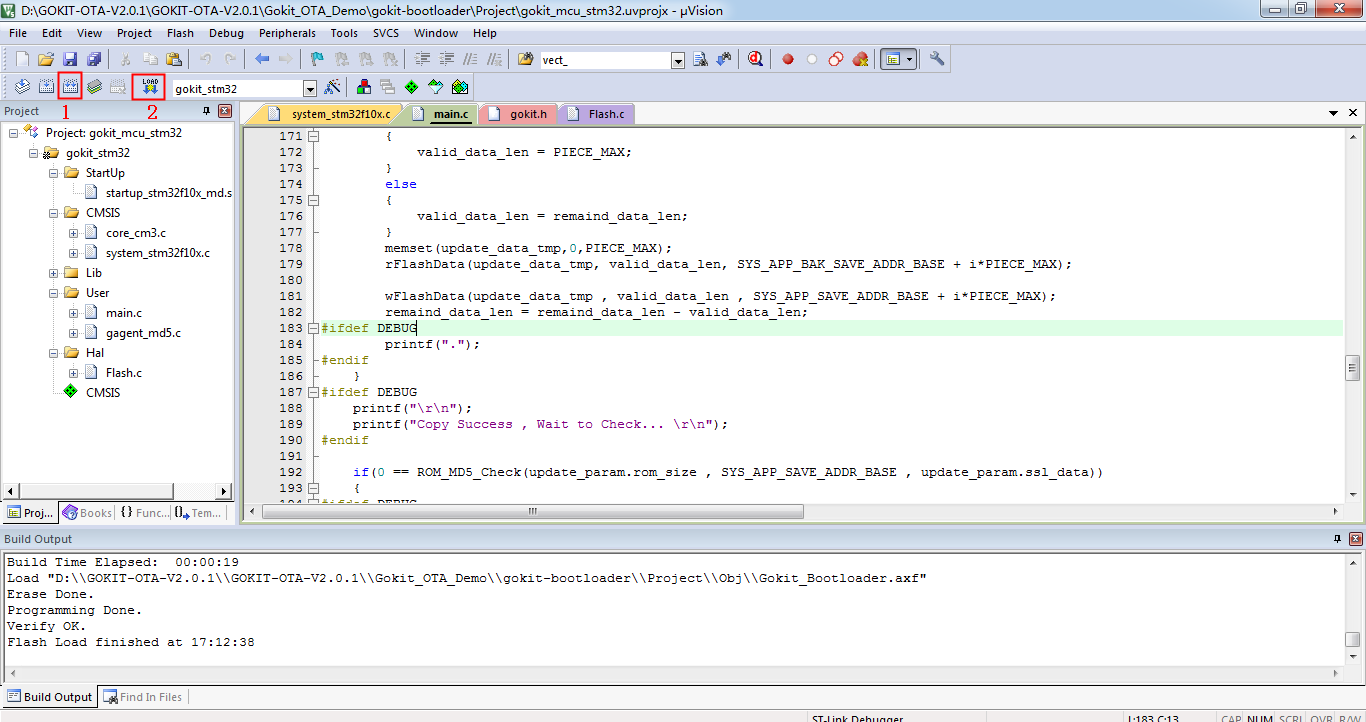The image size is (1366, 722).
Task: Insert a breakpoint using the red dot icon
Action: coord(788,59)
